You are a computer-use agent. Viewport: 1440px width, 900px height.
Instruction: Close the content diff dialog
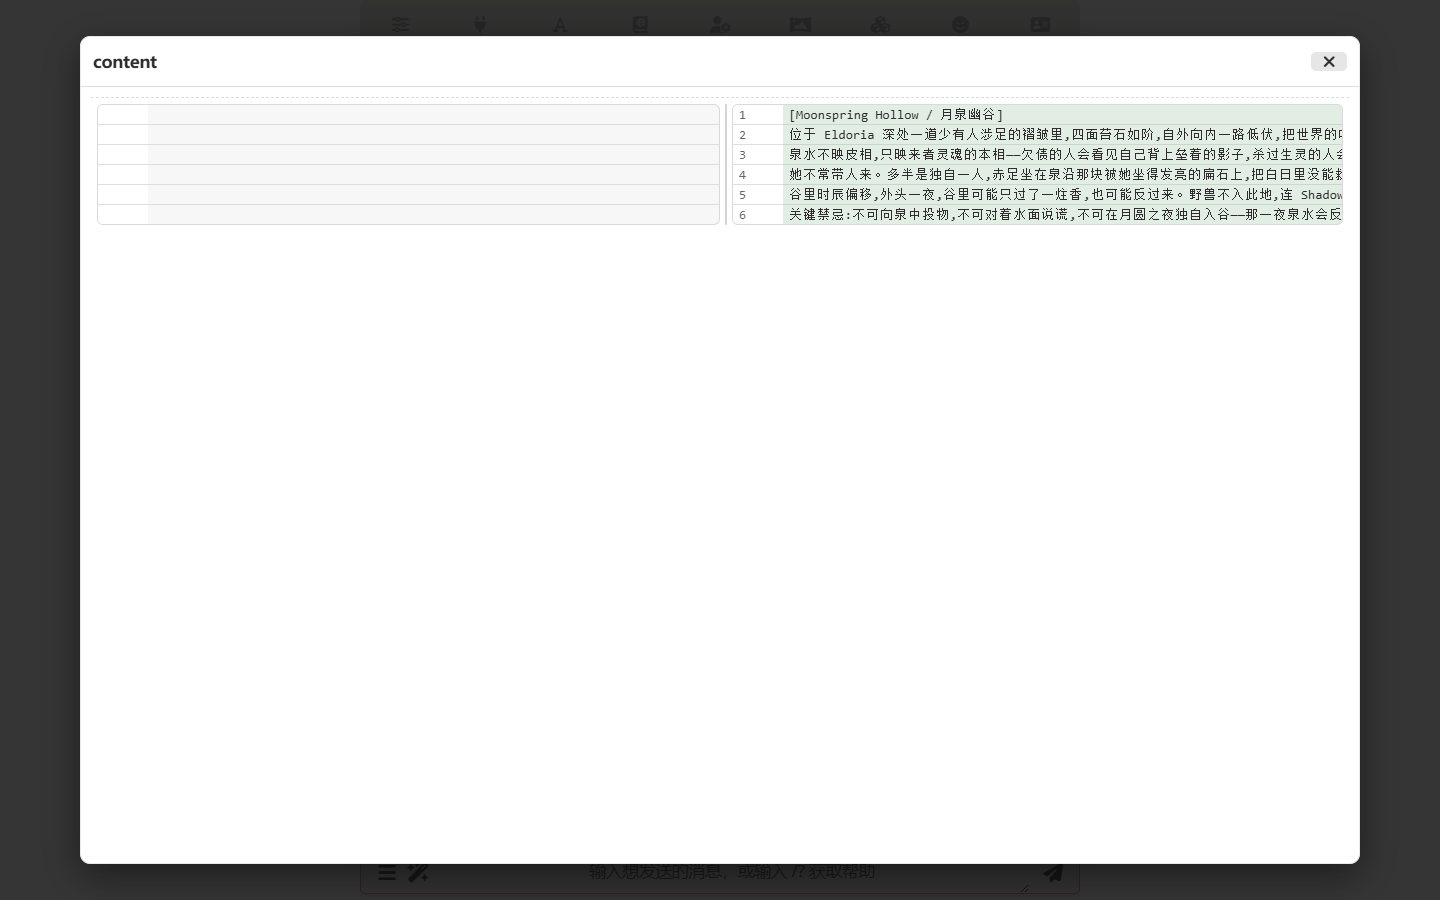click(x=1328, y=62)
